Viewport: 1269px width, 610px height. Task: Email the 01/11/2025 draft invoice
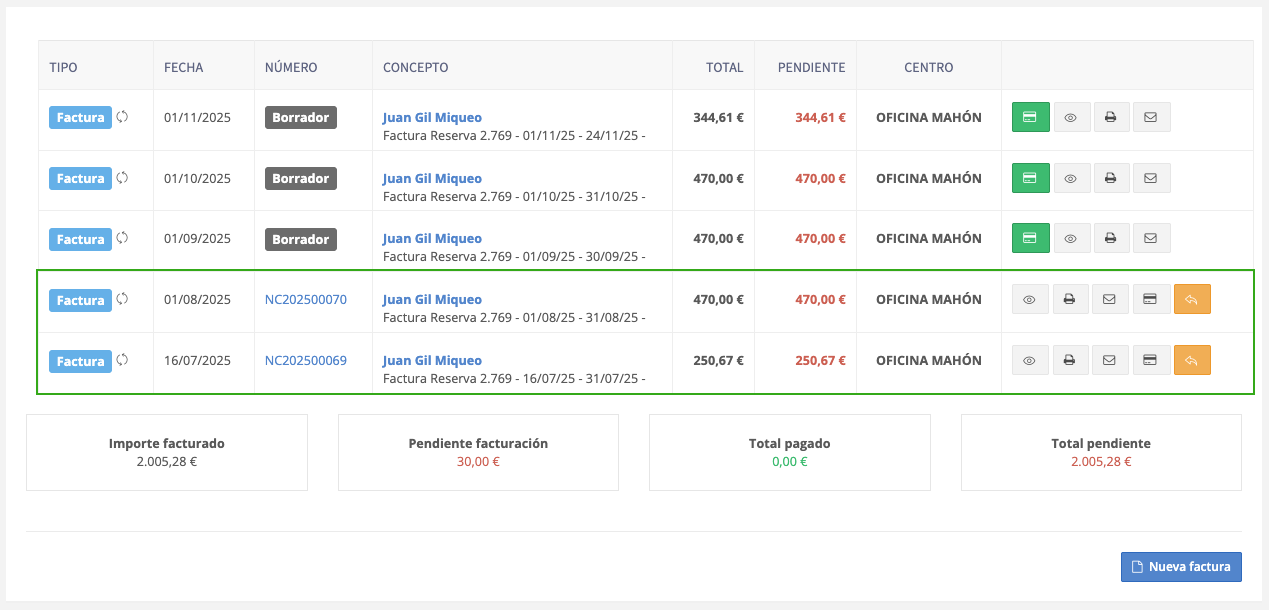pyautogui.click(x=1150, y=117)
